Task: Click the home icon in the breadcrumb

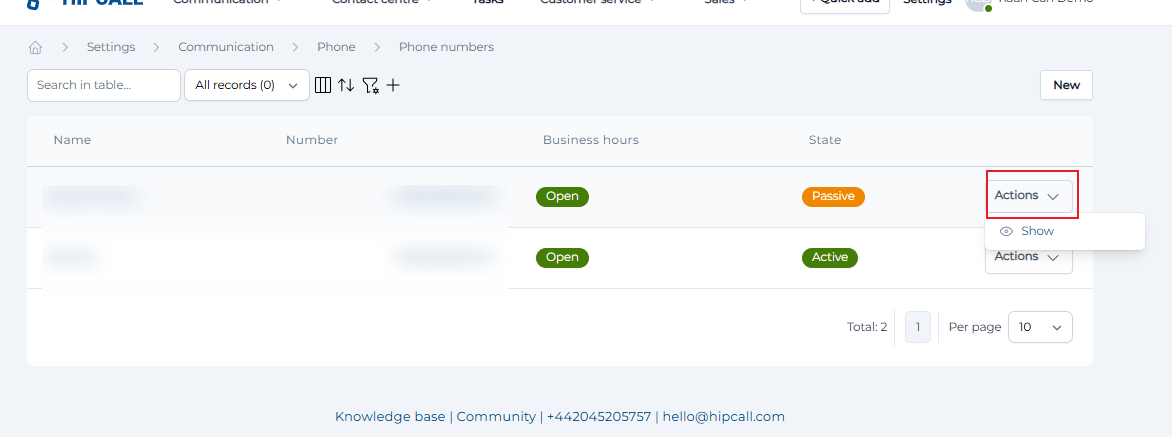Action: pos(36,47)
